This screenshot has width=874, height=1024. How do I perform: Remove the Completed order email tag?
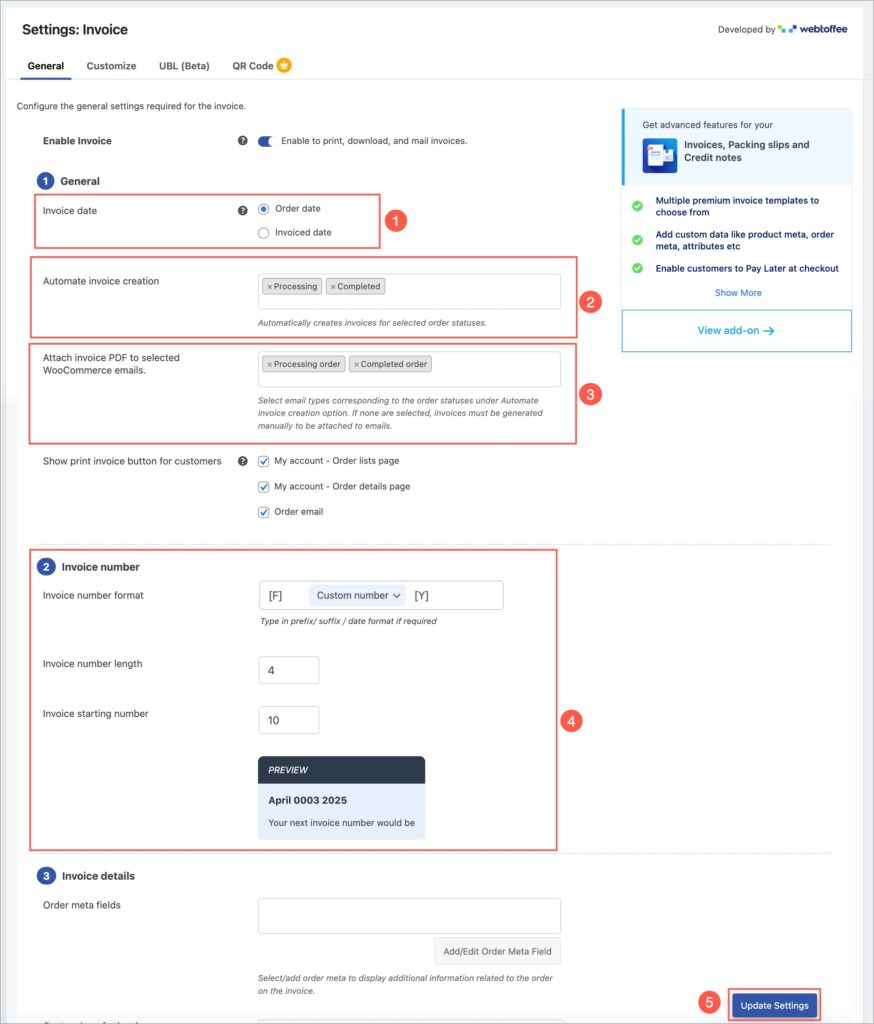356,364
